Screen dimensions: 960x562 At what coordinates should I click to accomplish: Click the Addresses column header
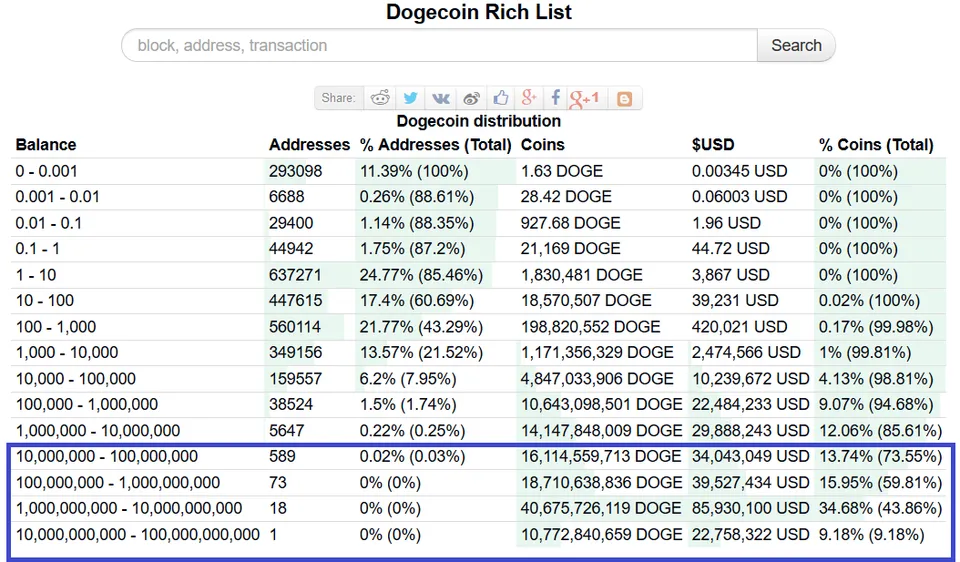pos(309,145)
